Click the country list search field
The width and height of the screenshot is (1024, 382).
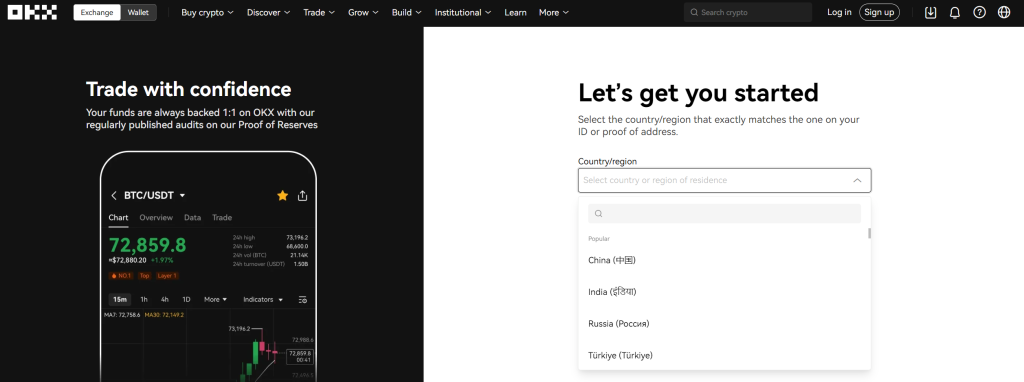click(x=724, y=214)
